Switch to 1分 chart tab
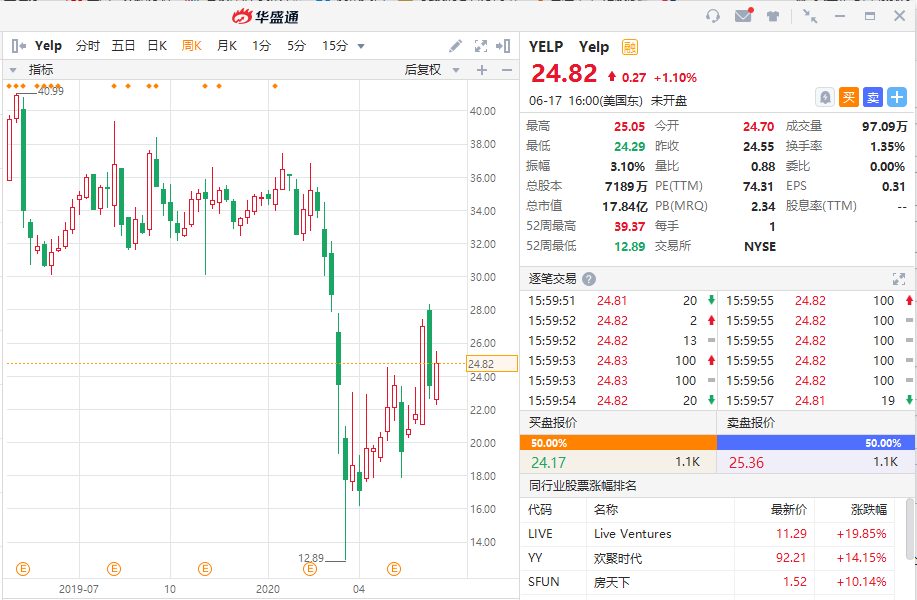Screen dimensions: 917x600 pyautogui.click(x=261, y=46)
